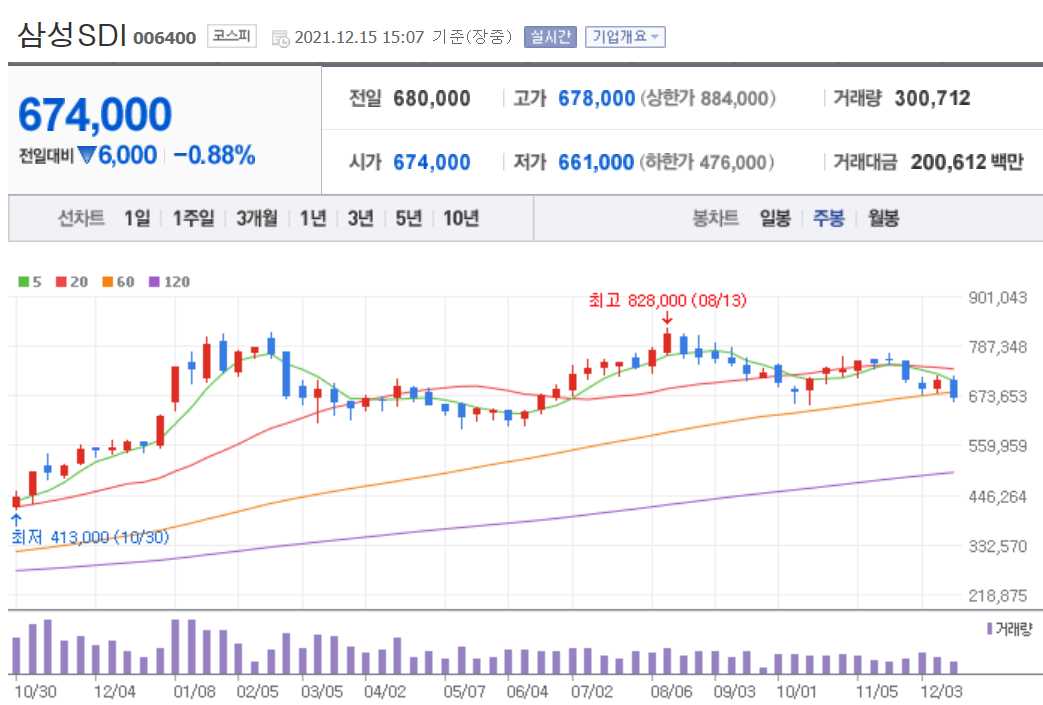Select the 10년 chart period
The image size is (1043, 705).
coord(460,218)
